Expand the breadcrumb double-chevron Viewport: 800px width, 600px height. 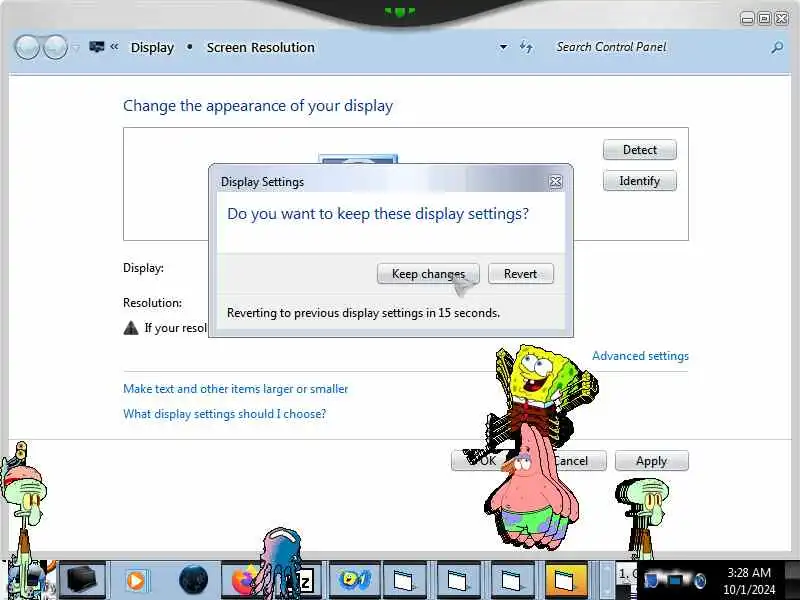coord(114,47)
